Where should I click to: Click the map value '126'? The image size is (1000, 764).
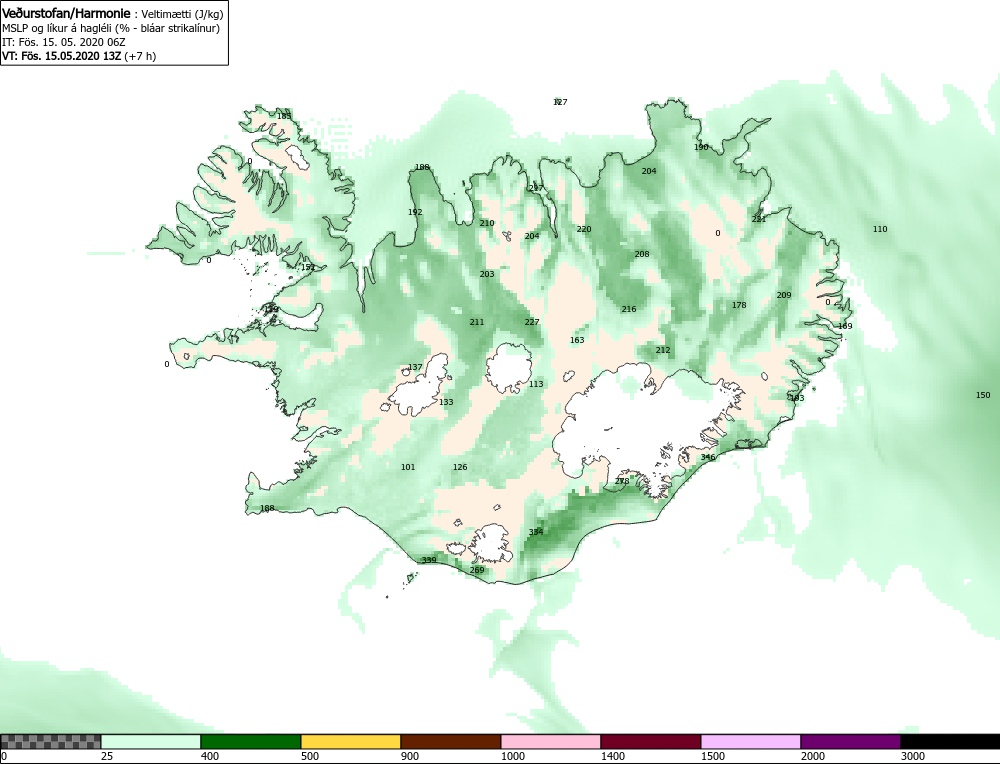pyautogui.click(x=460, y=467)
